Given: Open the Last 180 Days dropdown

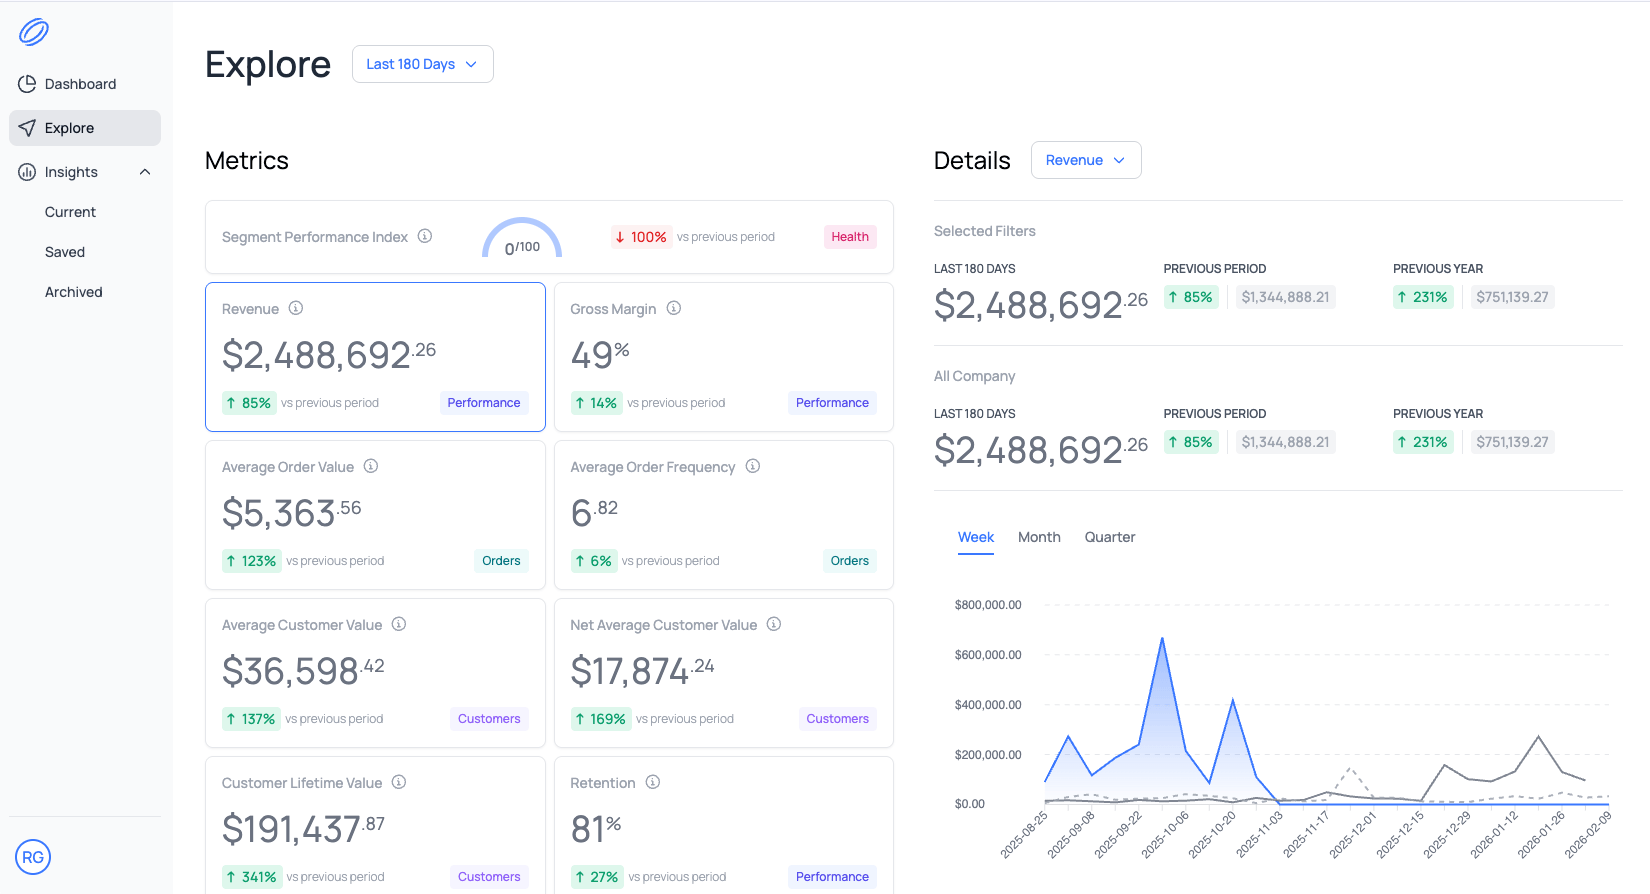Looking at the screenshot, I should pyautogui.click(x=422, y=64).
